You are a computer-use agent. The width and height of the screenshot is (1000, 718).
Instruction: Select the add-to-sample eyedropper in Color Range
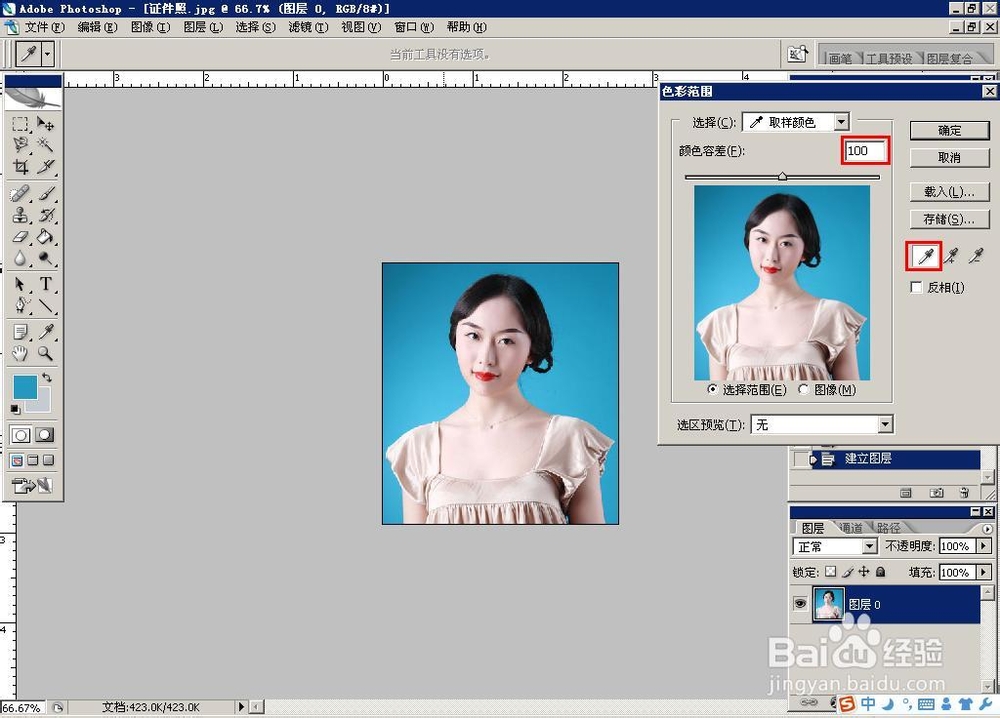(950, 255)
